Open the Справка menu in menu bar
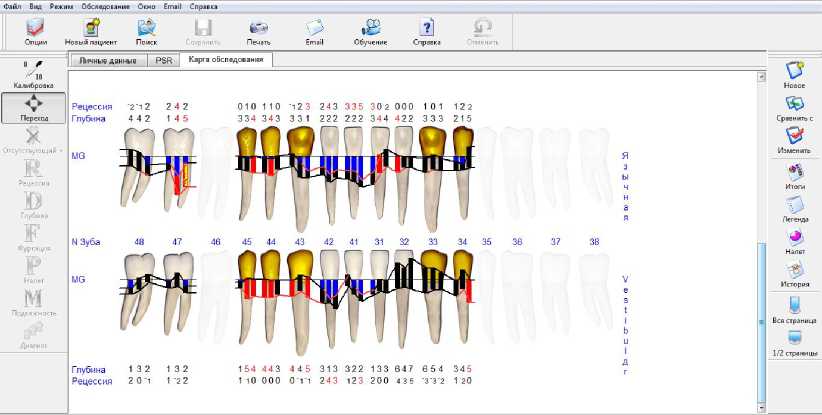 point(203,7)
